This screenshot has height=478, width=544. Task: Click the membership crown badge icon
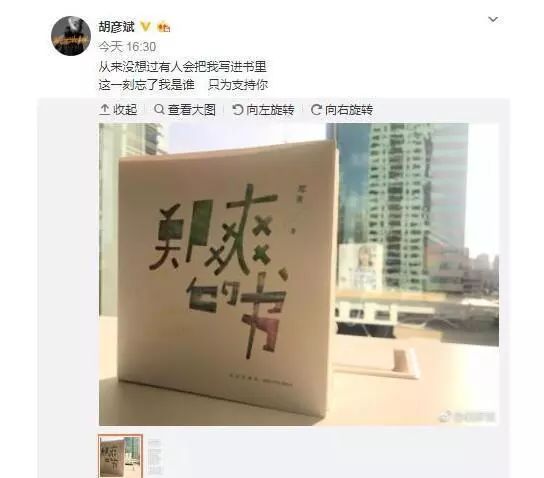pyautogui.click(x=163, y=26)
